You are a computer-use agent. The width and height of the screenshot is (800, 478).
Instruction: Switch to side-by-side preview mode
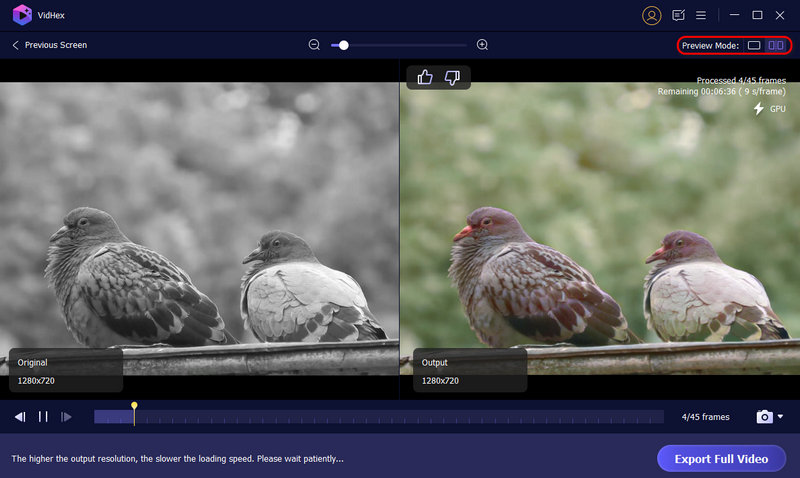click(775, 45)
